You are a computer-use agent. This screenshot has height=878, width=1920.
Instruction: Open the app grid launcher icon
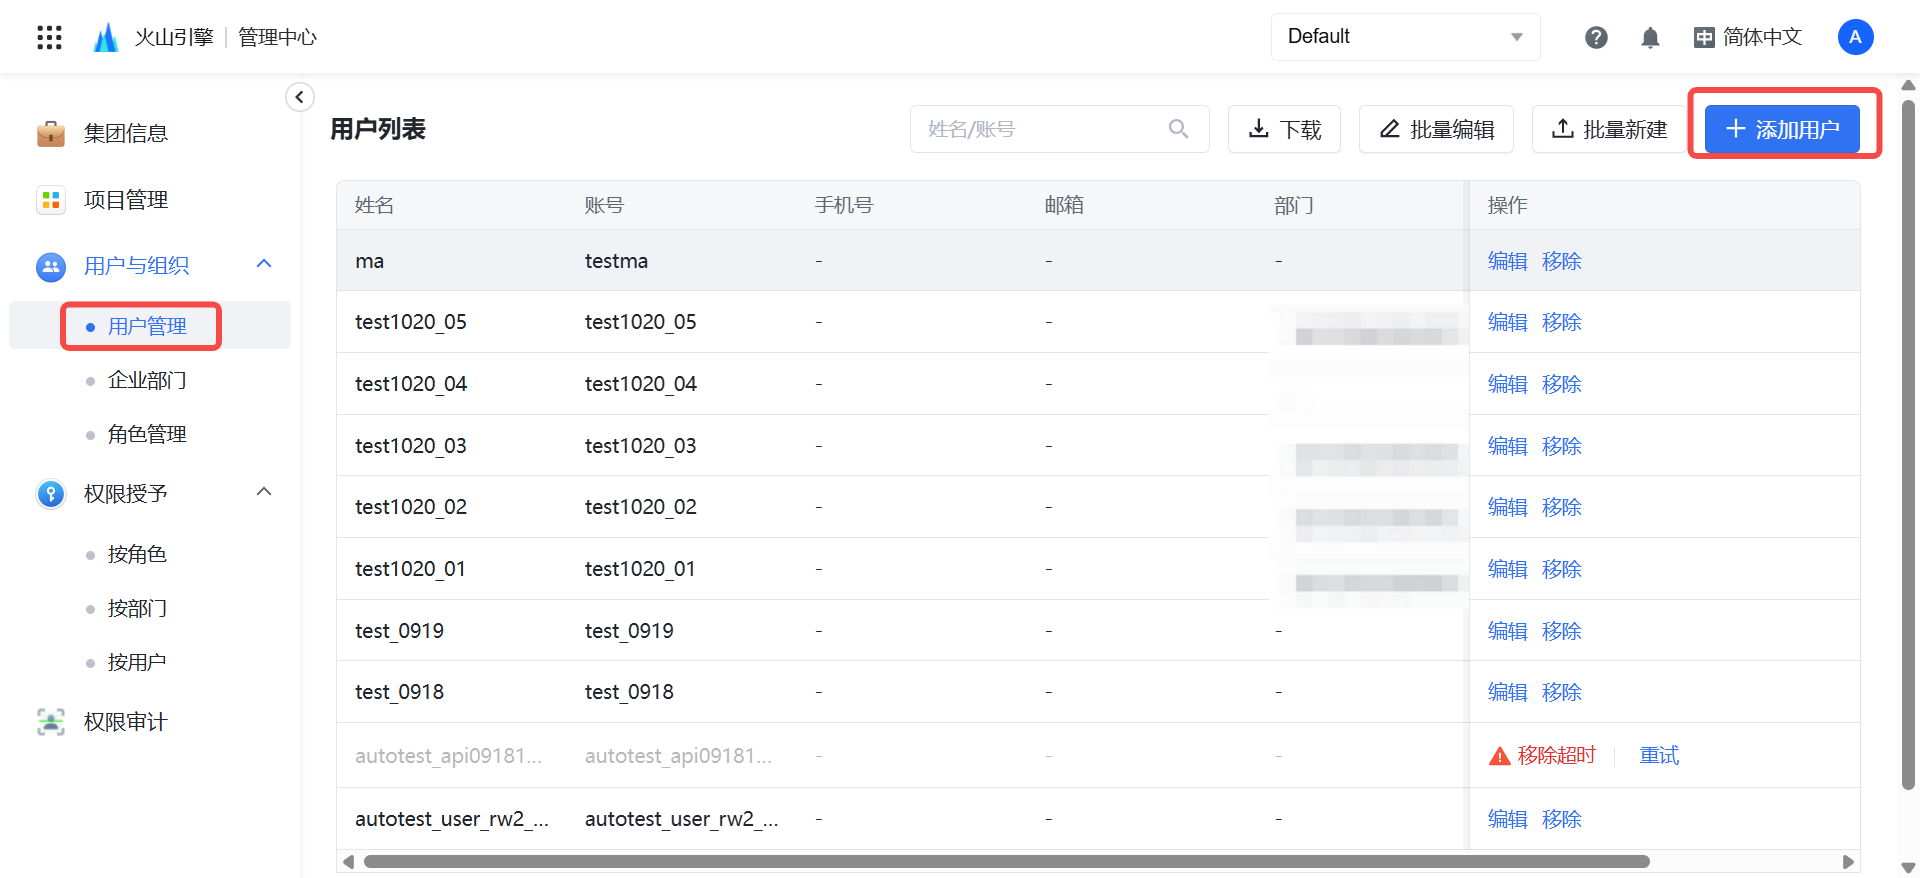(x=49, y=37)
